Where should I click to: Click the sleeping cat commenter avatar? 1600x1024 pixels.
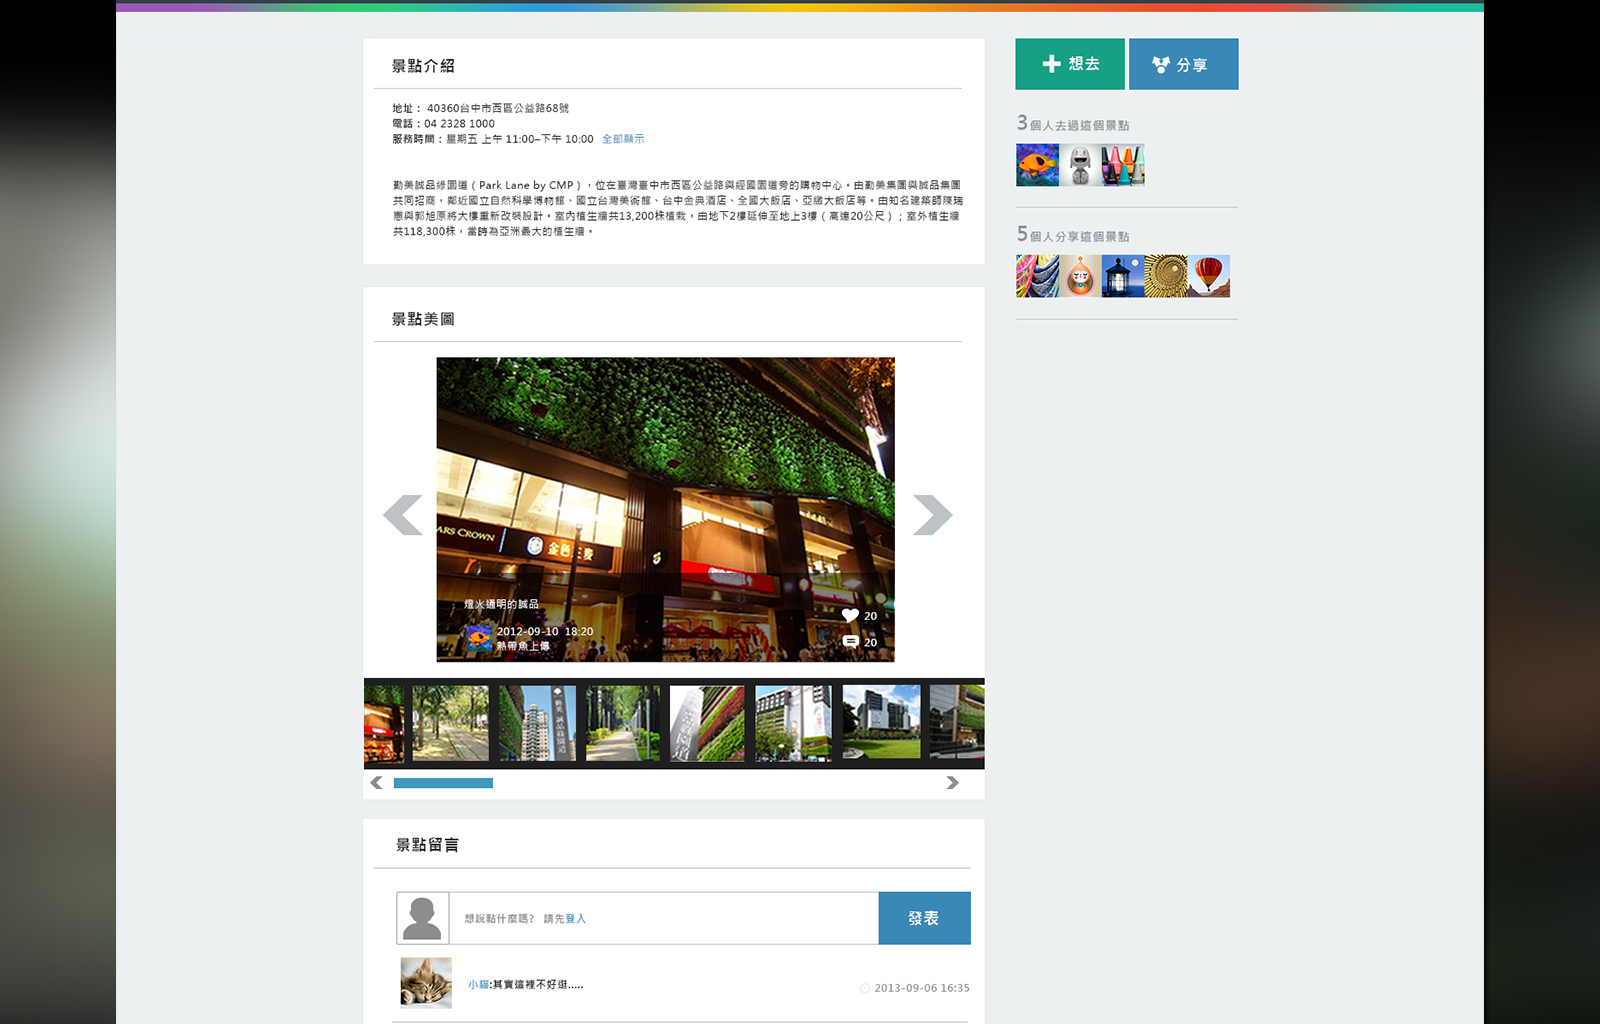426,983
